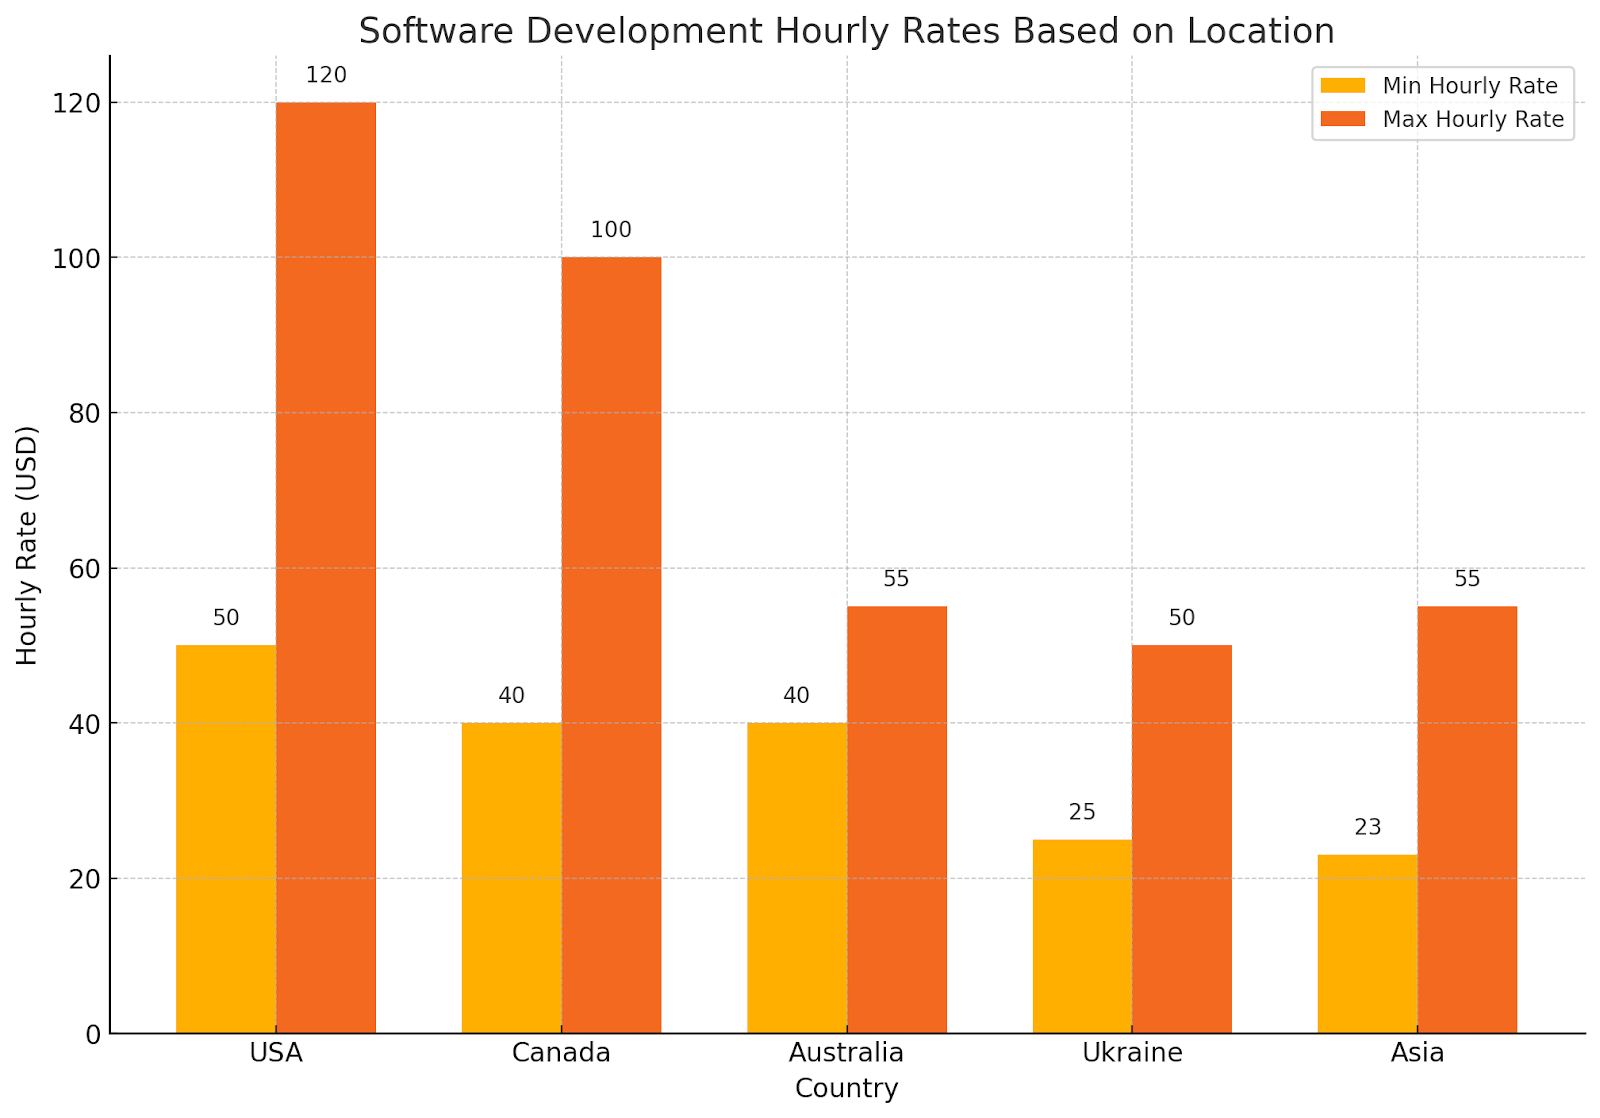Click the USA max rate bar labeled 120
Screen dimensions: 1600x1118
point(326,568)
